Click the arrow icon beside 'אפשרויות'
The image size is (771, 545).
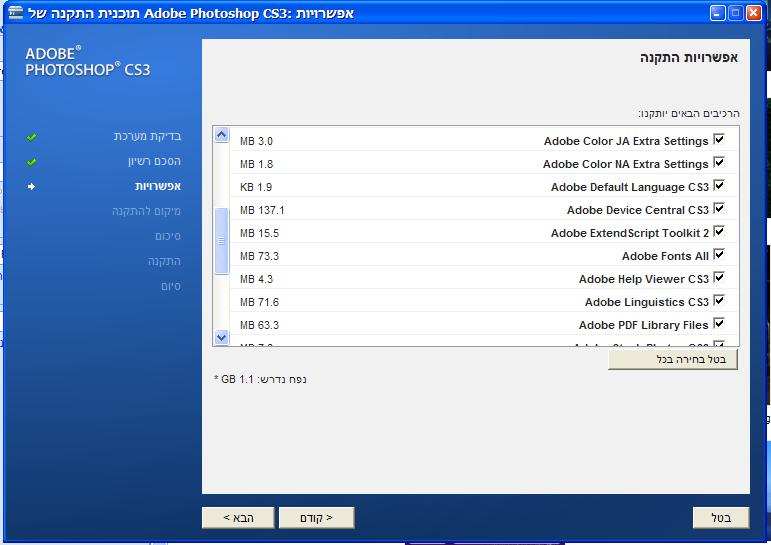pos(31,186)
